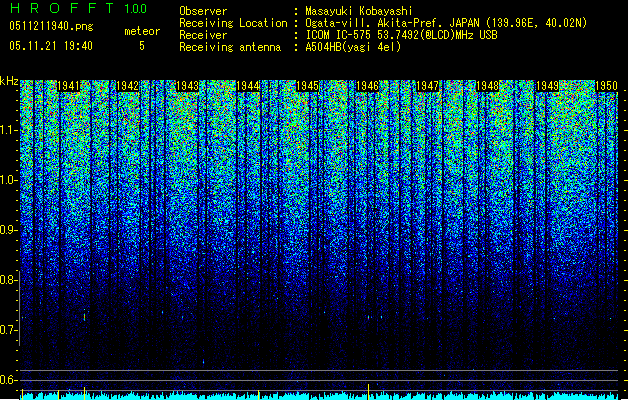
Task: Click the meteor label
Action: point(142,31)
